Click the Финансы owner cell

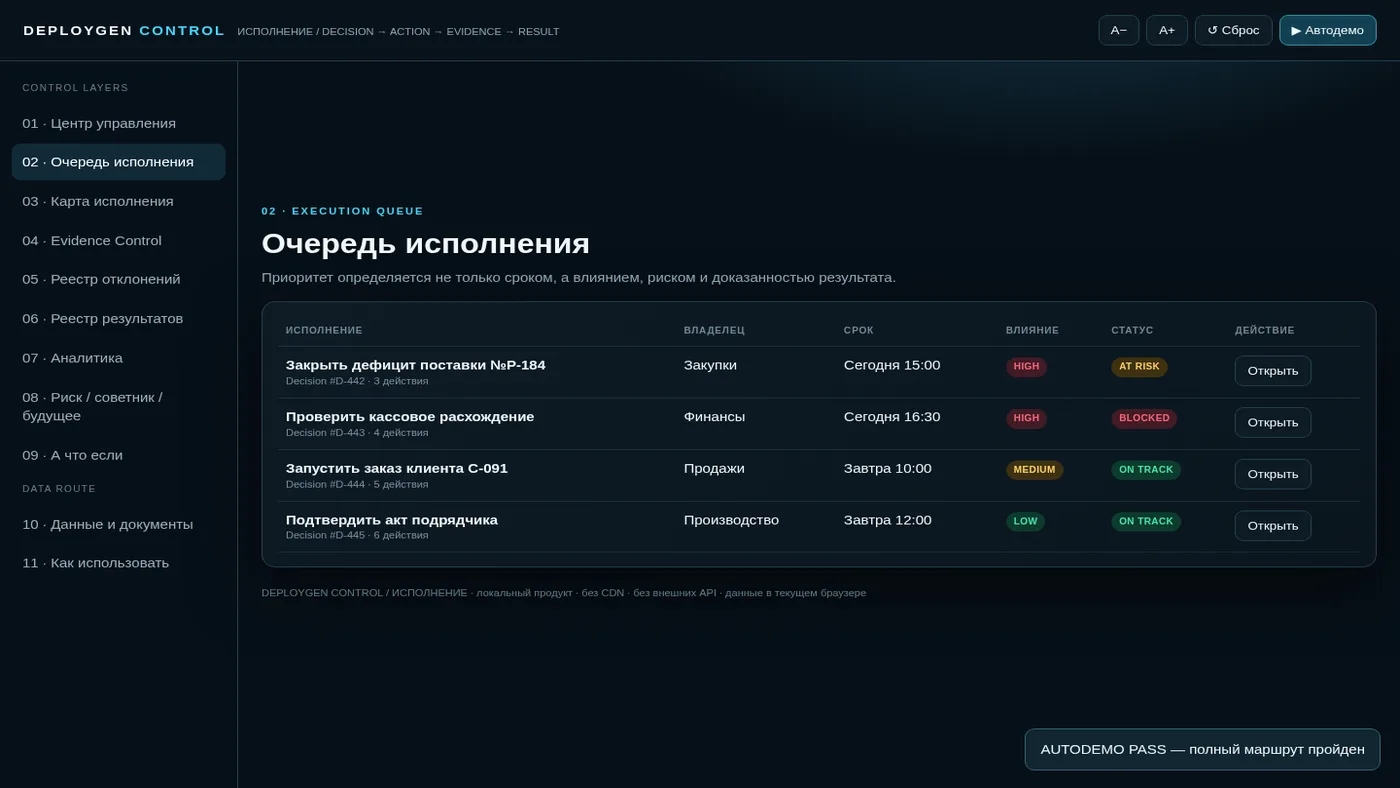click(x=714, y=417)
